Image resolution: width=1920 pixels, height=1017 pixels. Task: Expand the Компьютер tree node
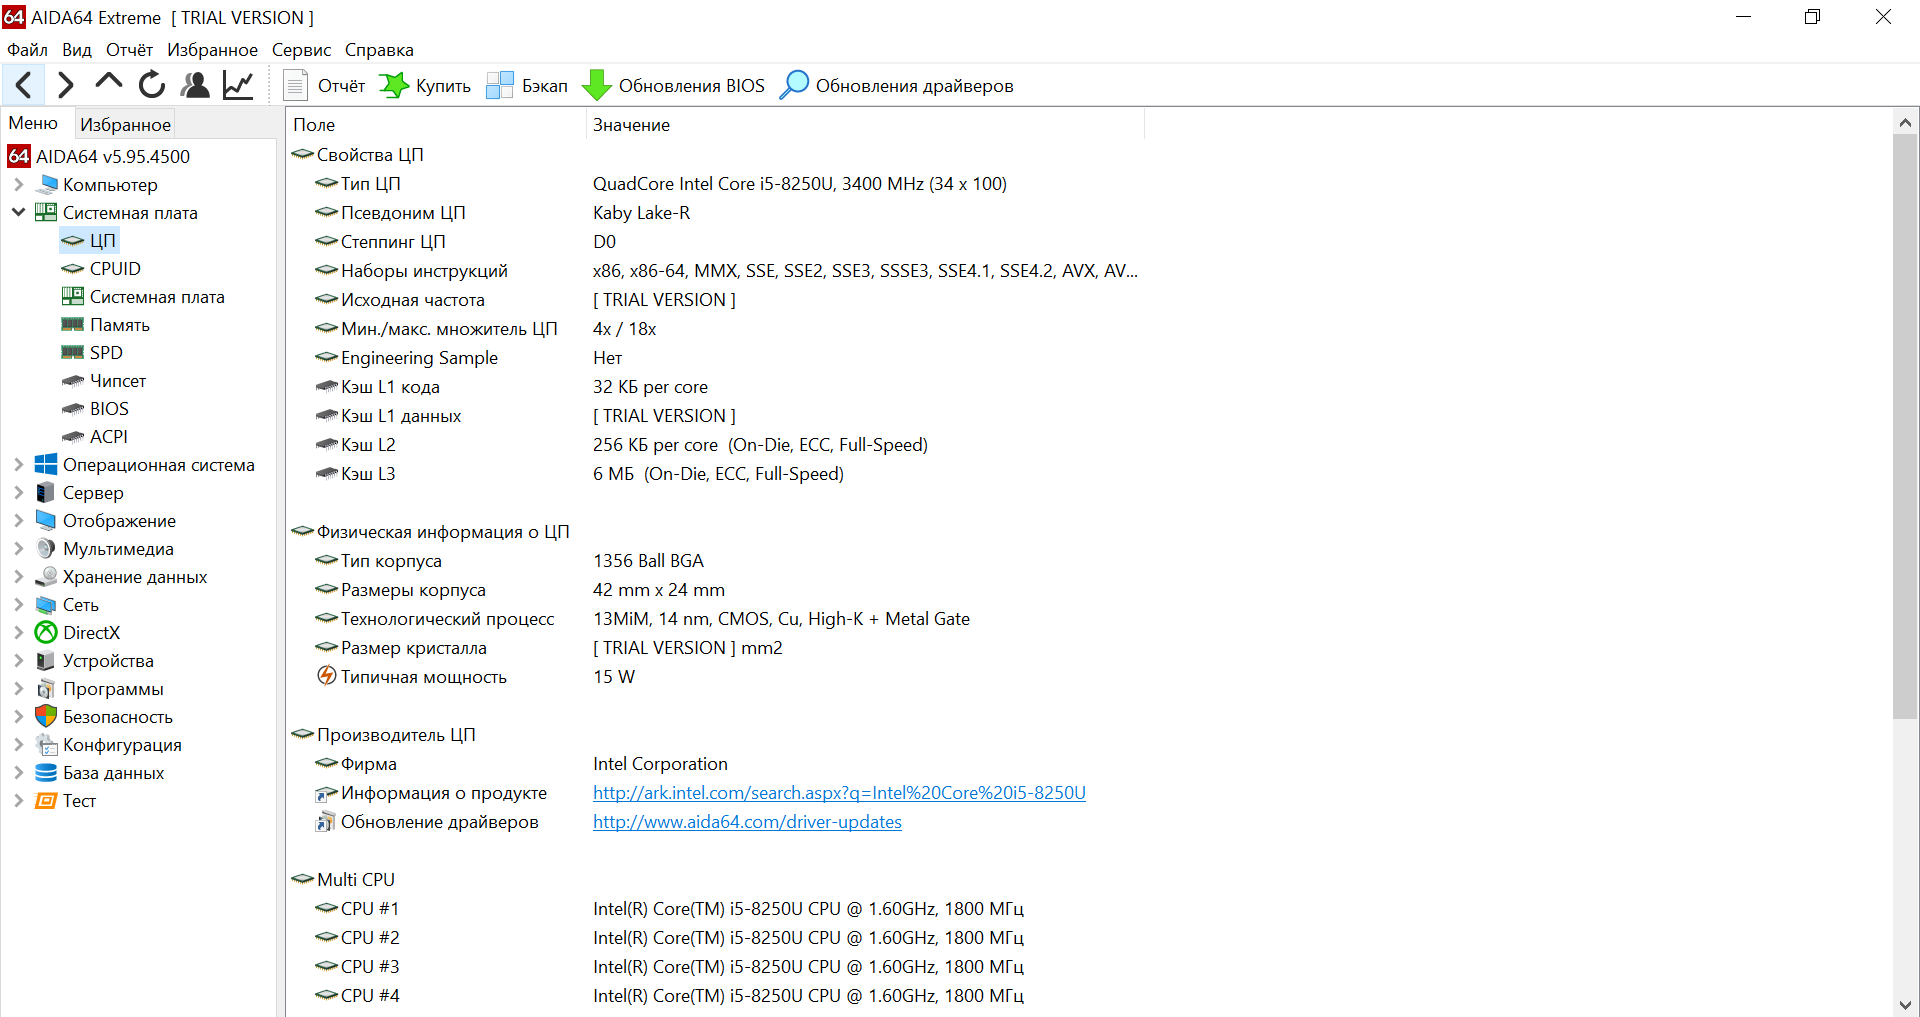18,185
